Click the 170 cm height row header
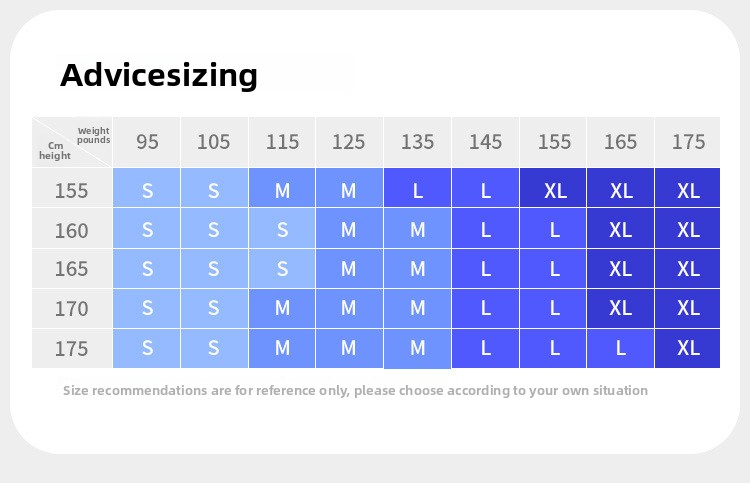This screenshot has height=483, width=750. point(71,309)
